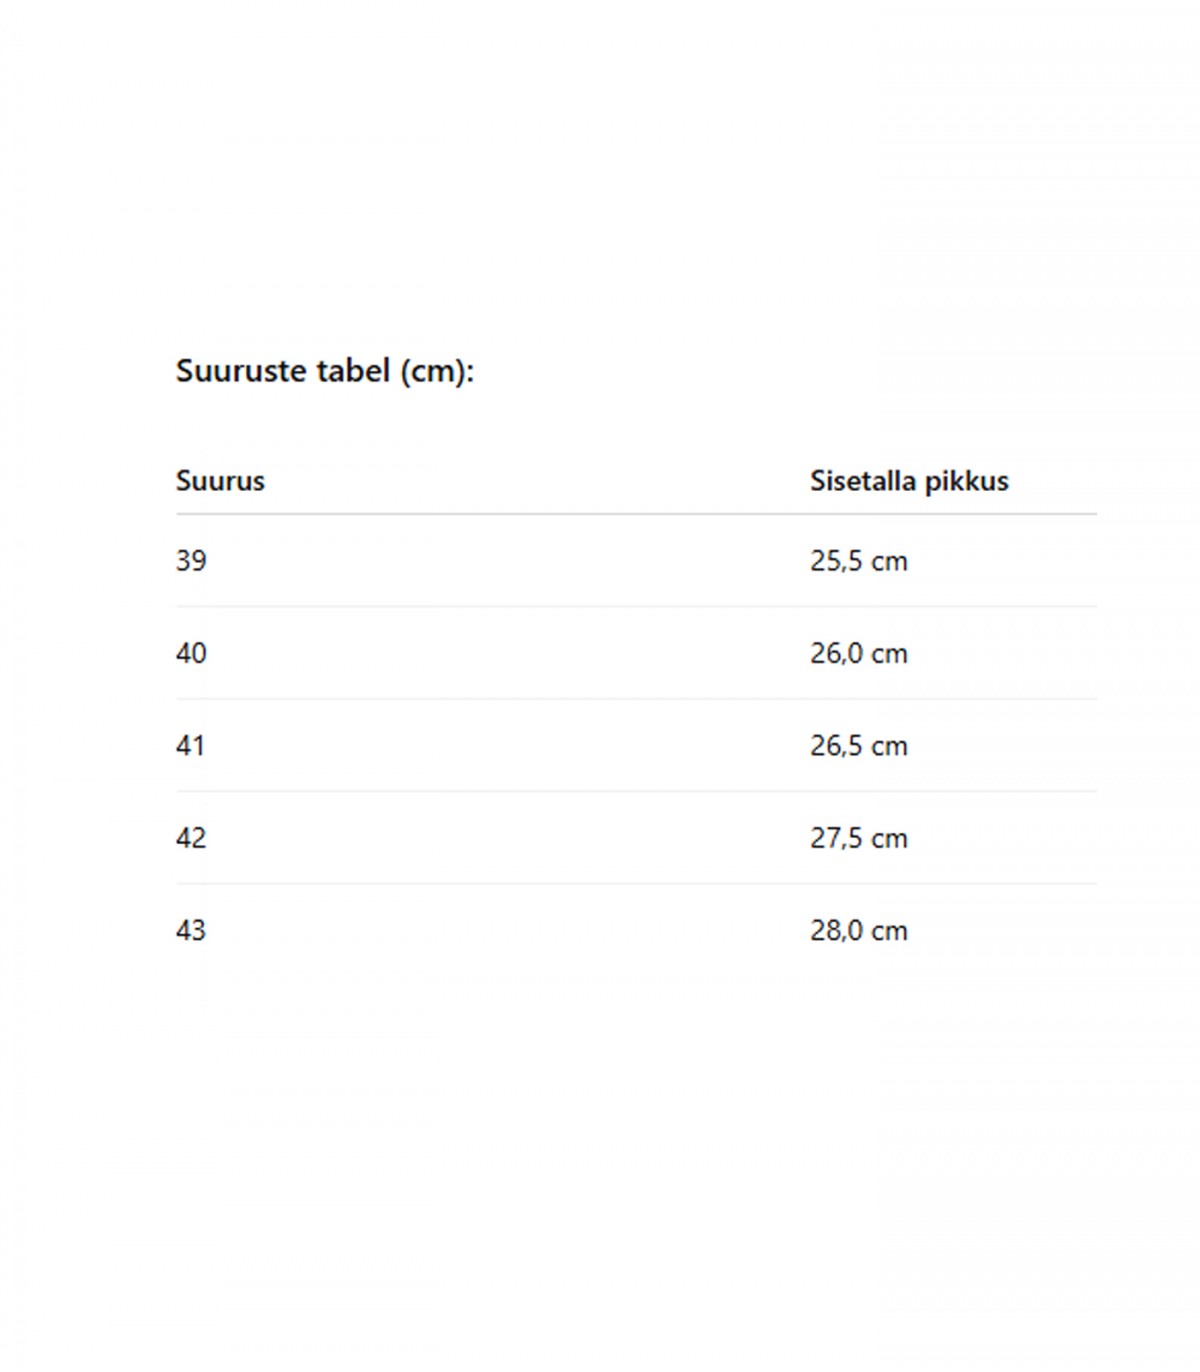Click the word pikkus in header
1200x1372 pixels.
point(967,482)
